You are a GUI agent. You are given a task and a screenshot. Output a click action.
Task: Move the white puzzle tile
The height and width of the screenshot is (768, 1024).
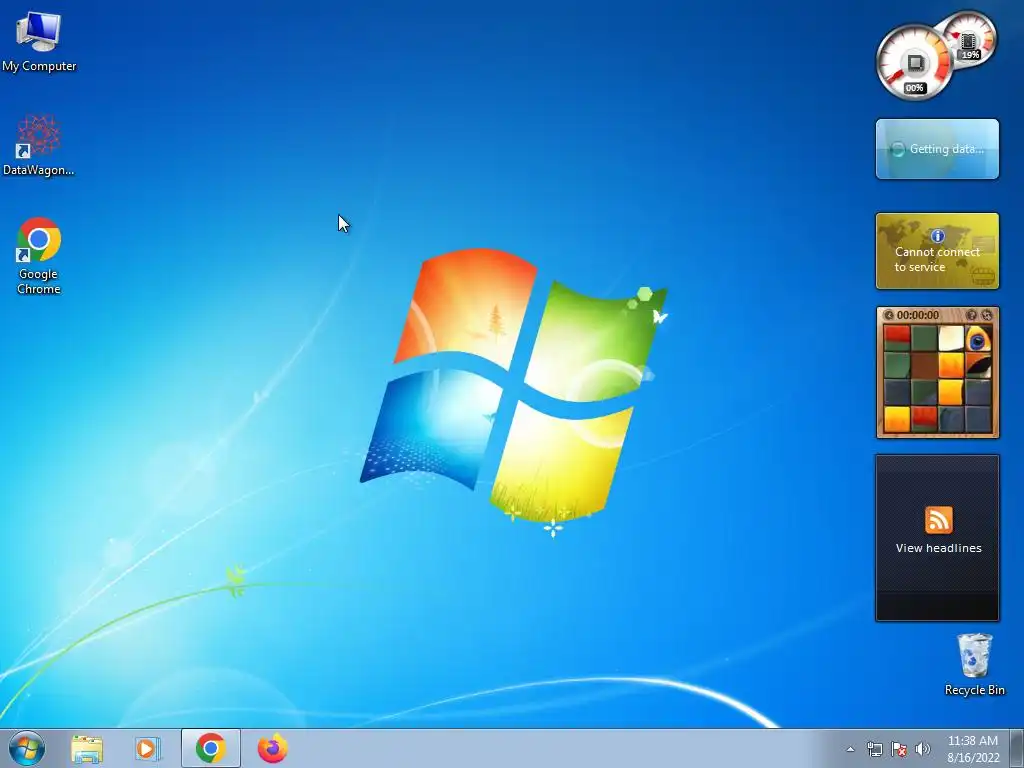[x=951, y=339]
